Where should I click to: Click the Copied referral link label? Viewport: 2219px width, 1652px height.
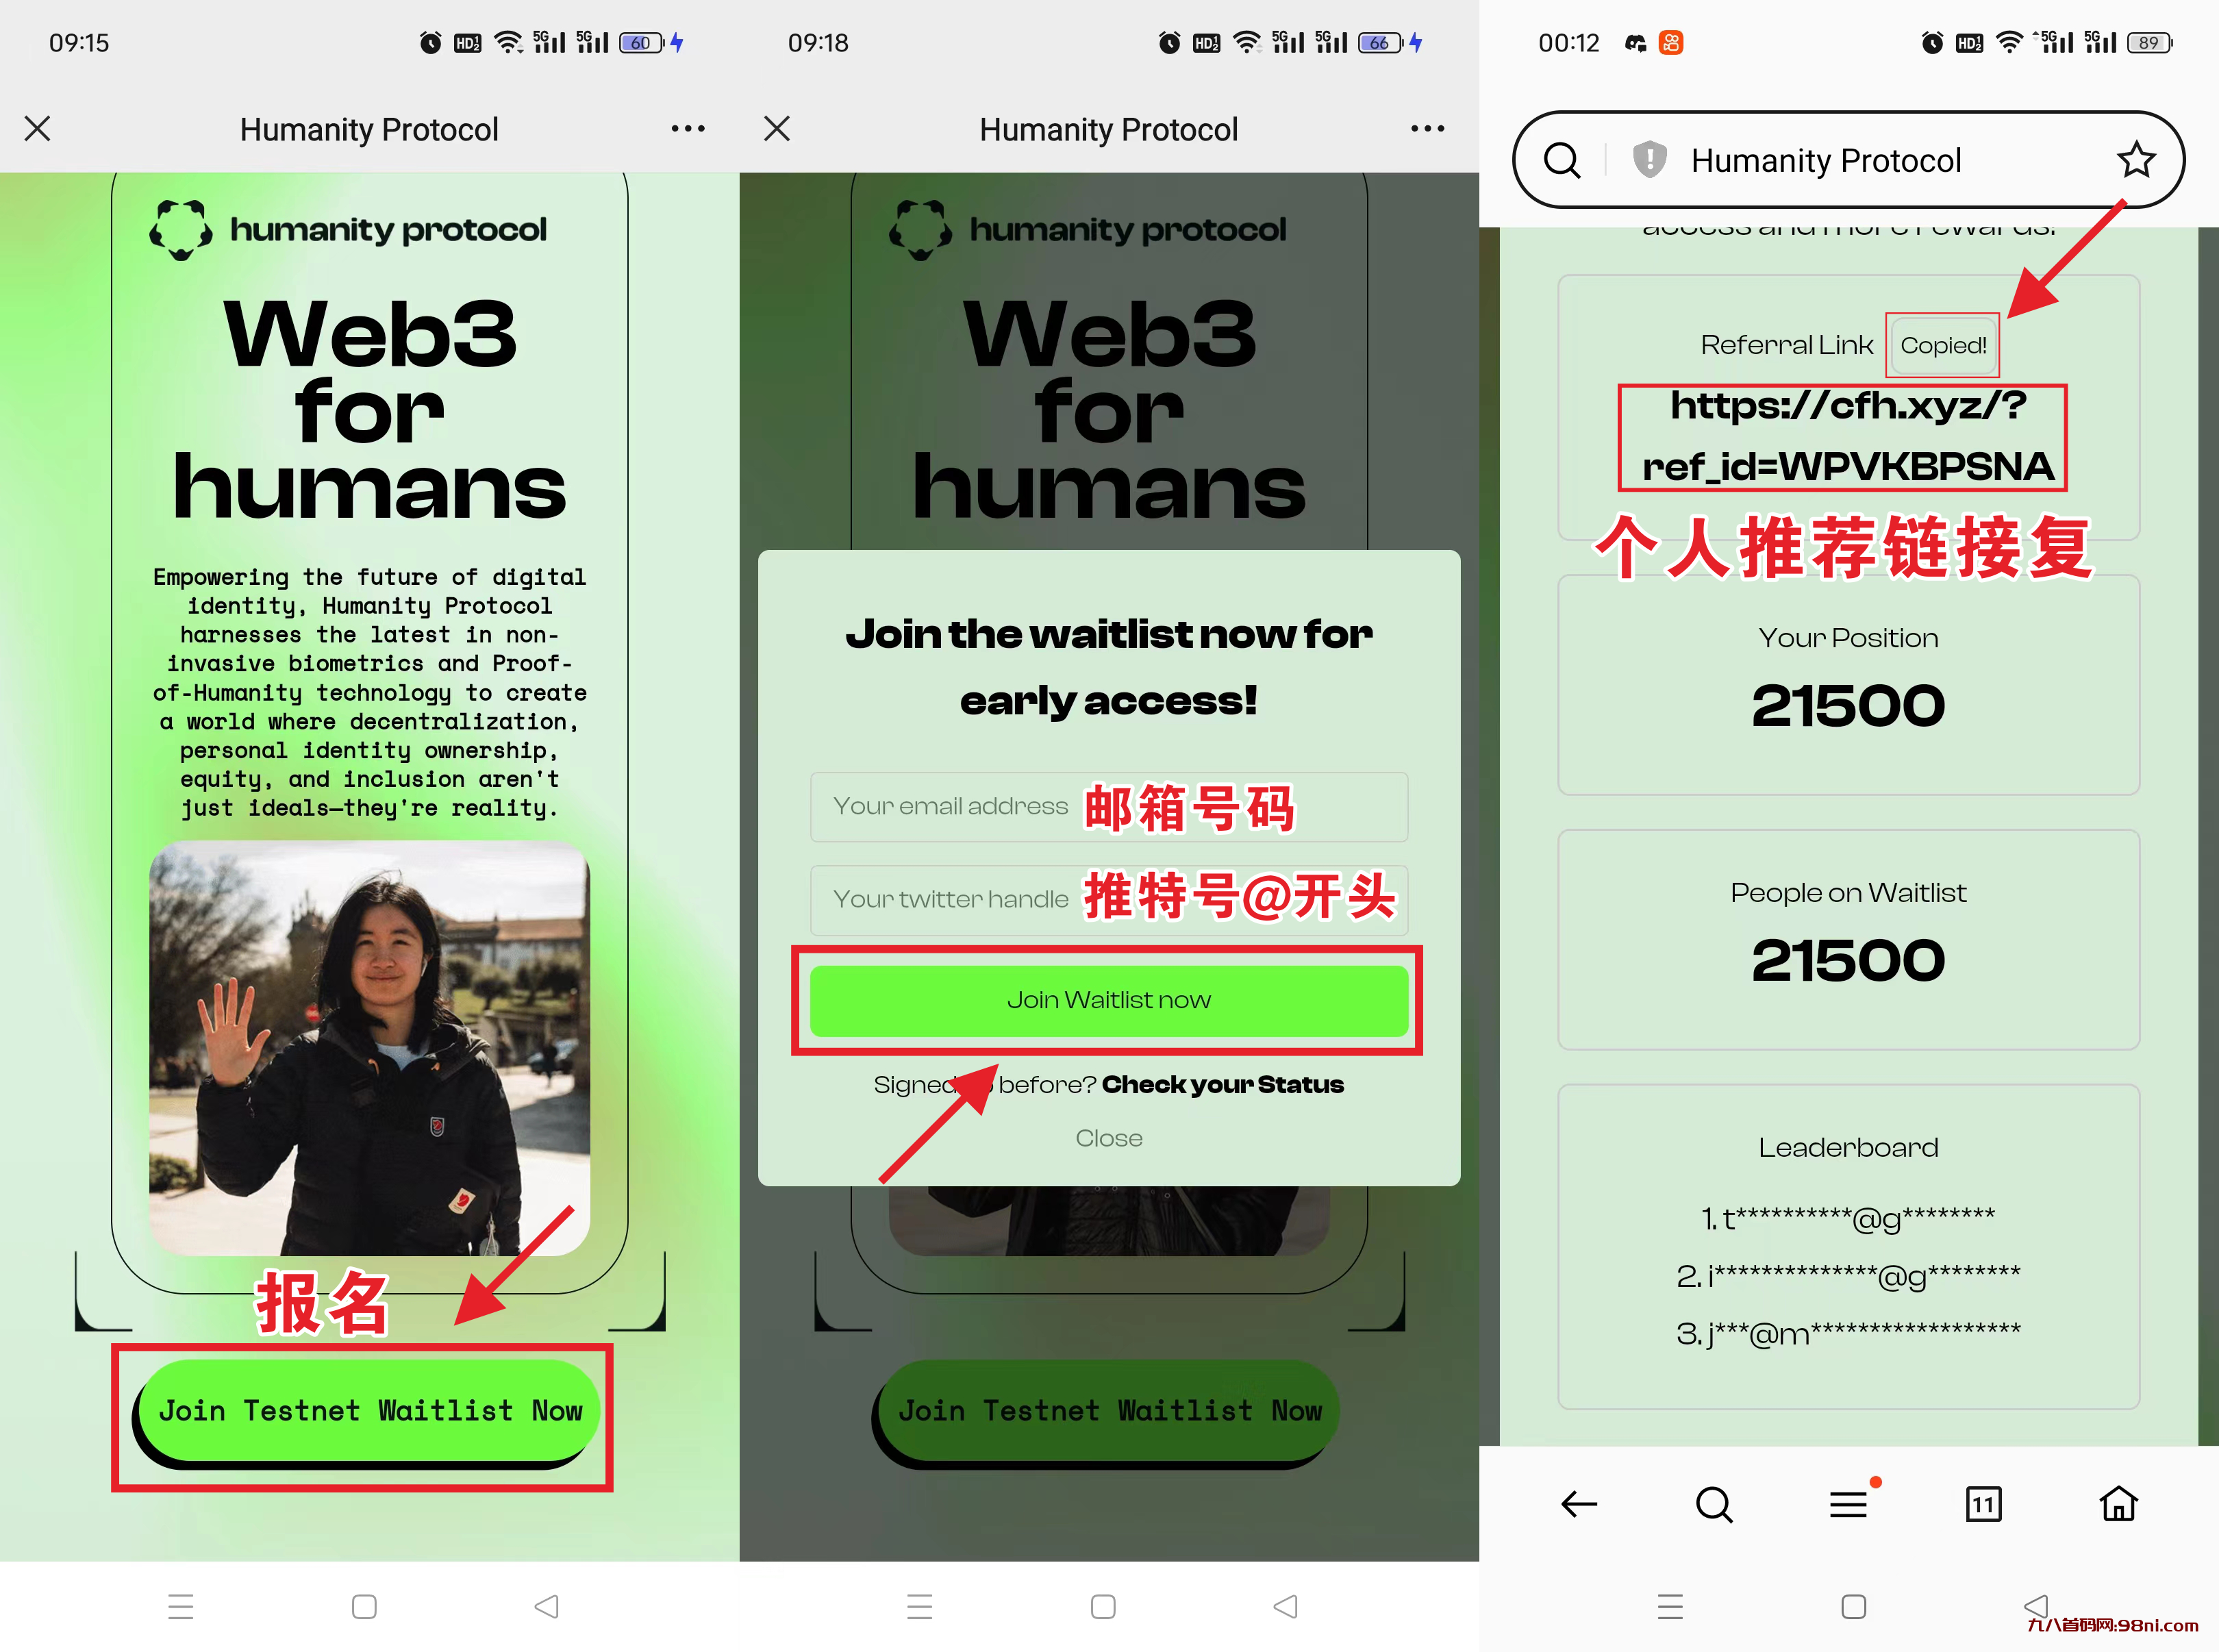1942,344
